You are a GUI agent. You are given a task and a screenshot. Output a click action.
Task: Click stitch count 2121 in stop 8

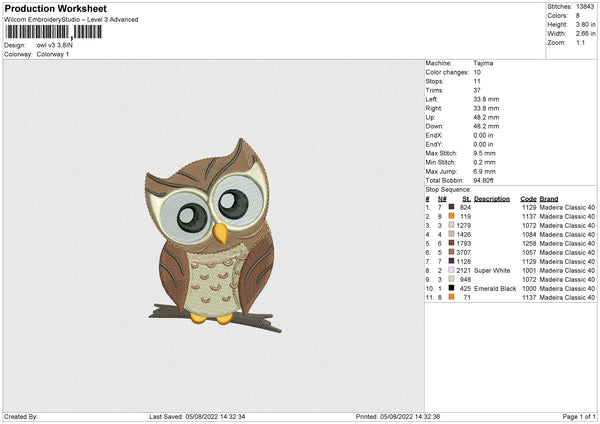pyautogui.click(x=464, y=271)
